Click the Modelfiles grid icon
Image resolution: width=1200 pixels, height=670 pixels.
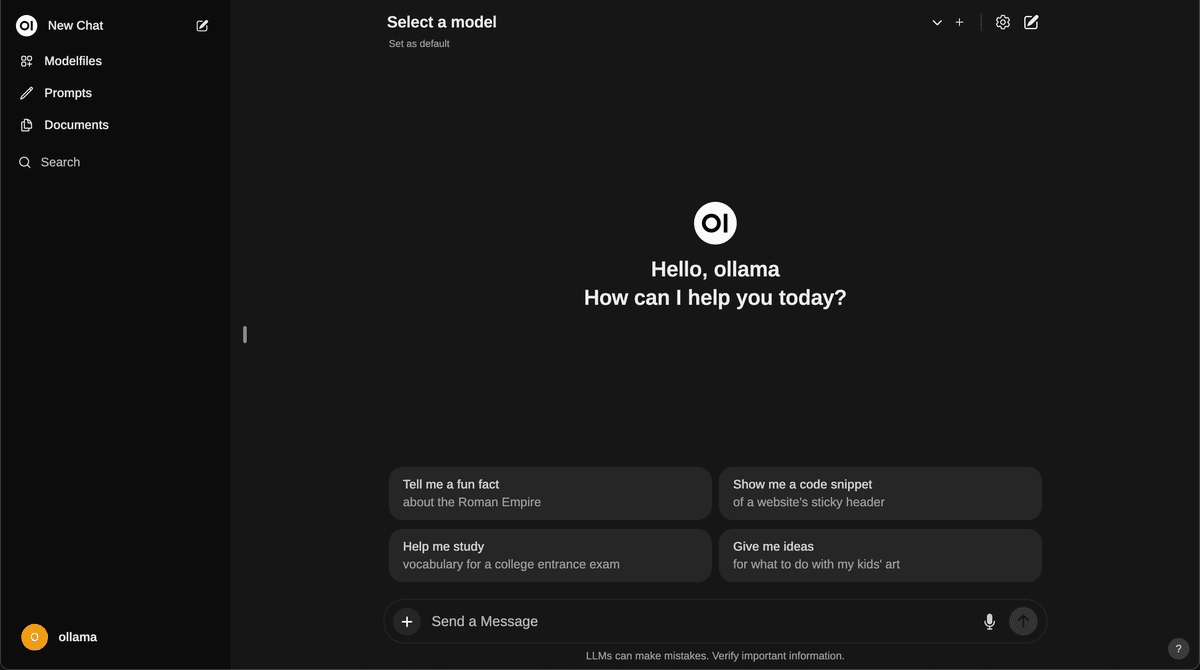27,61
